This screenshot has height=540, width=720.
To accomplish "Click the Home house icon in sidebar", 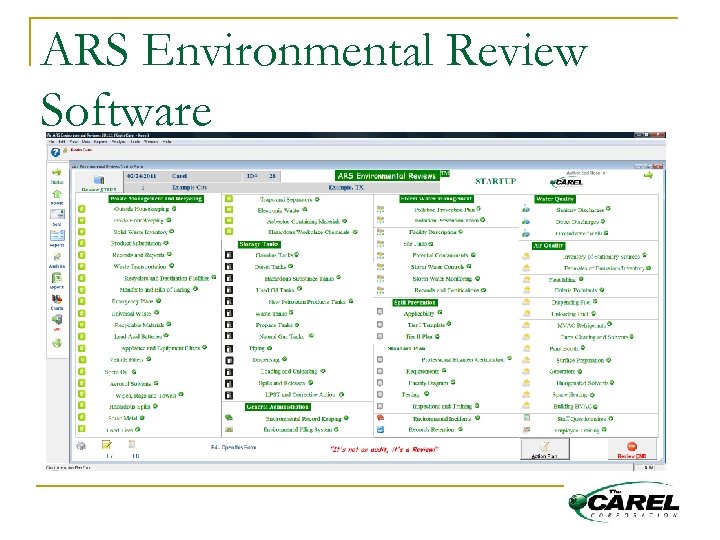I will tap(56, 193).
